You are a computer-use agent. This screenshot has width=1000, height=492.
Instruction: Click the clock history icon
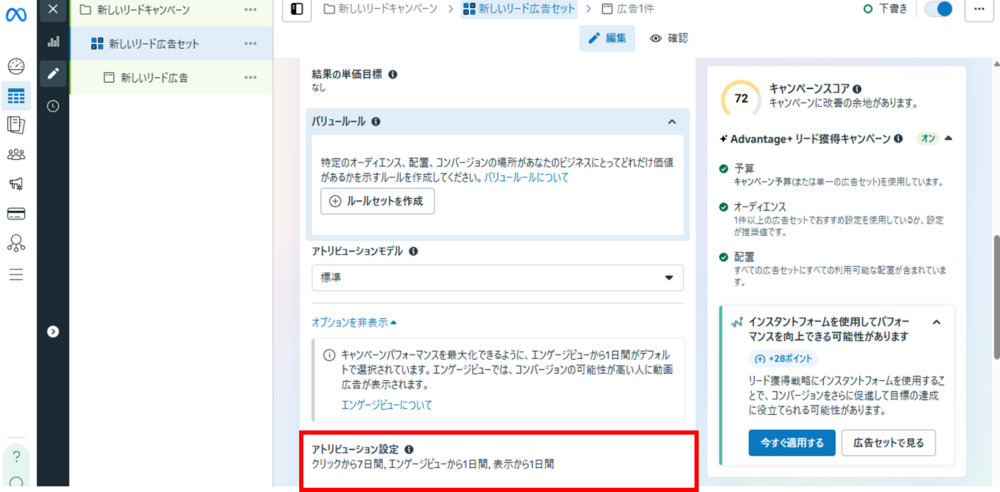coord(53,105)
